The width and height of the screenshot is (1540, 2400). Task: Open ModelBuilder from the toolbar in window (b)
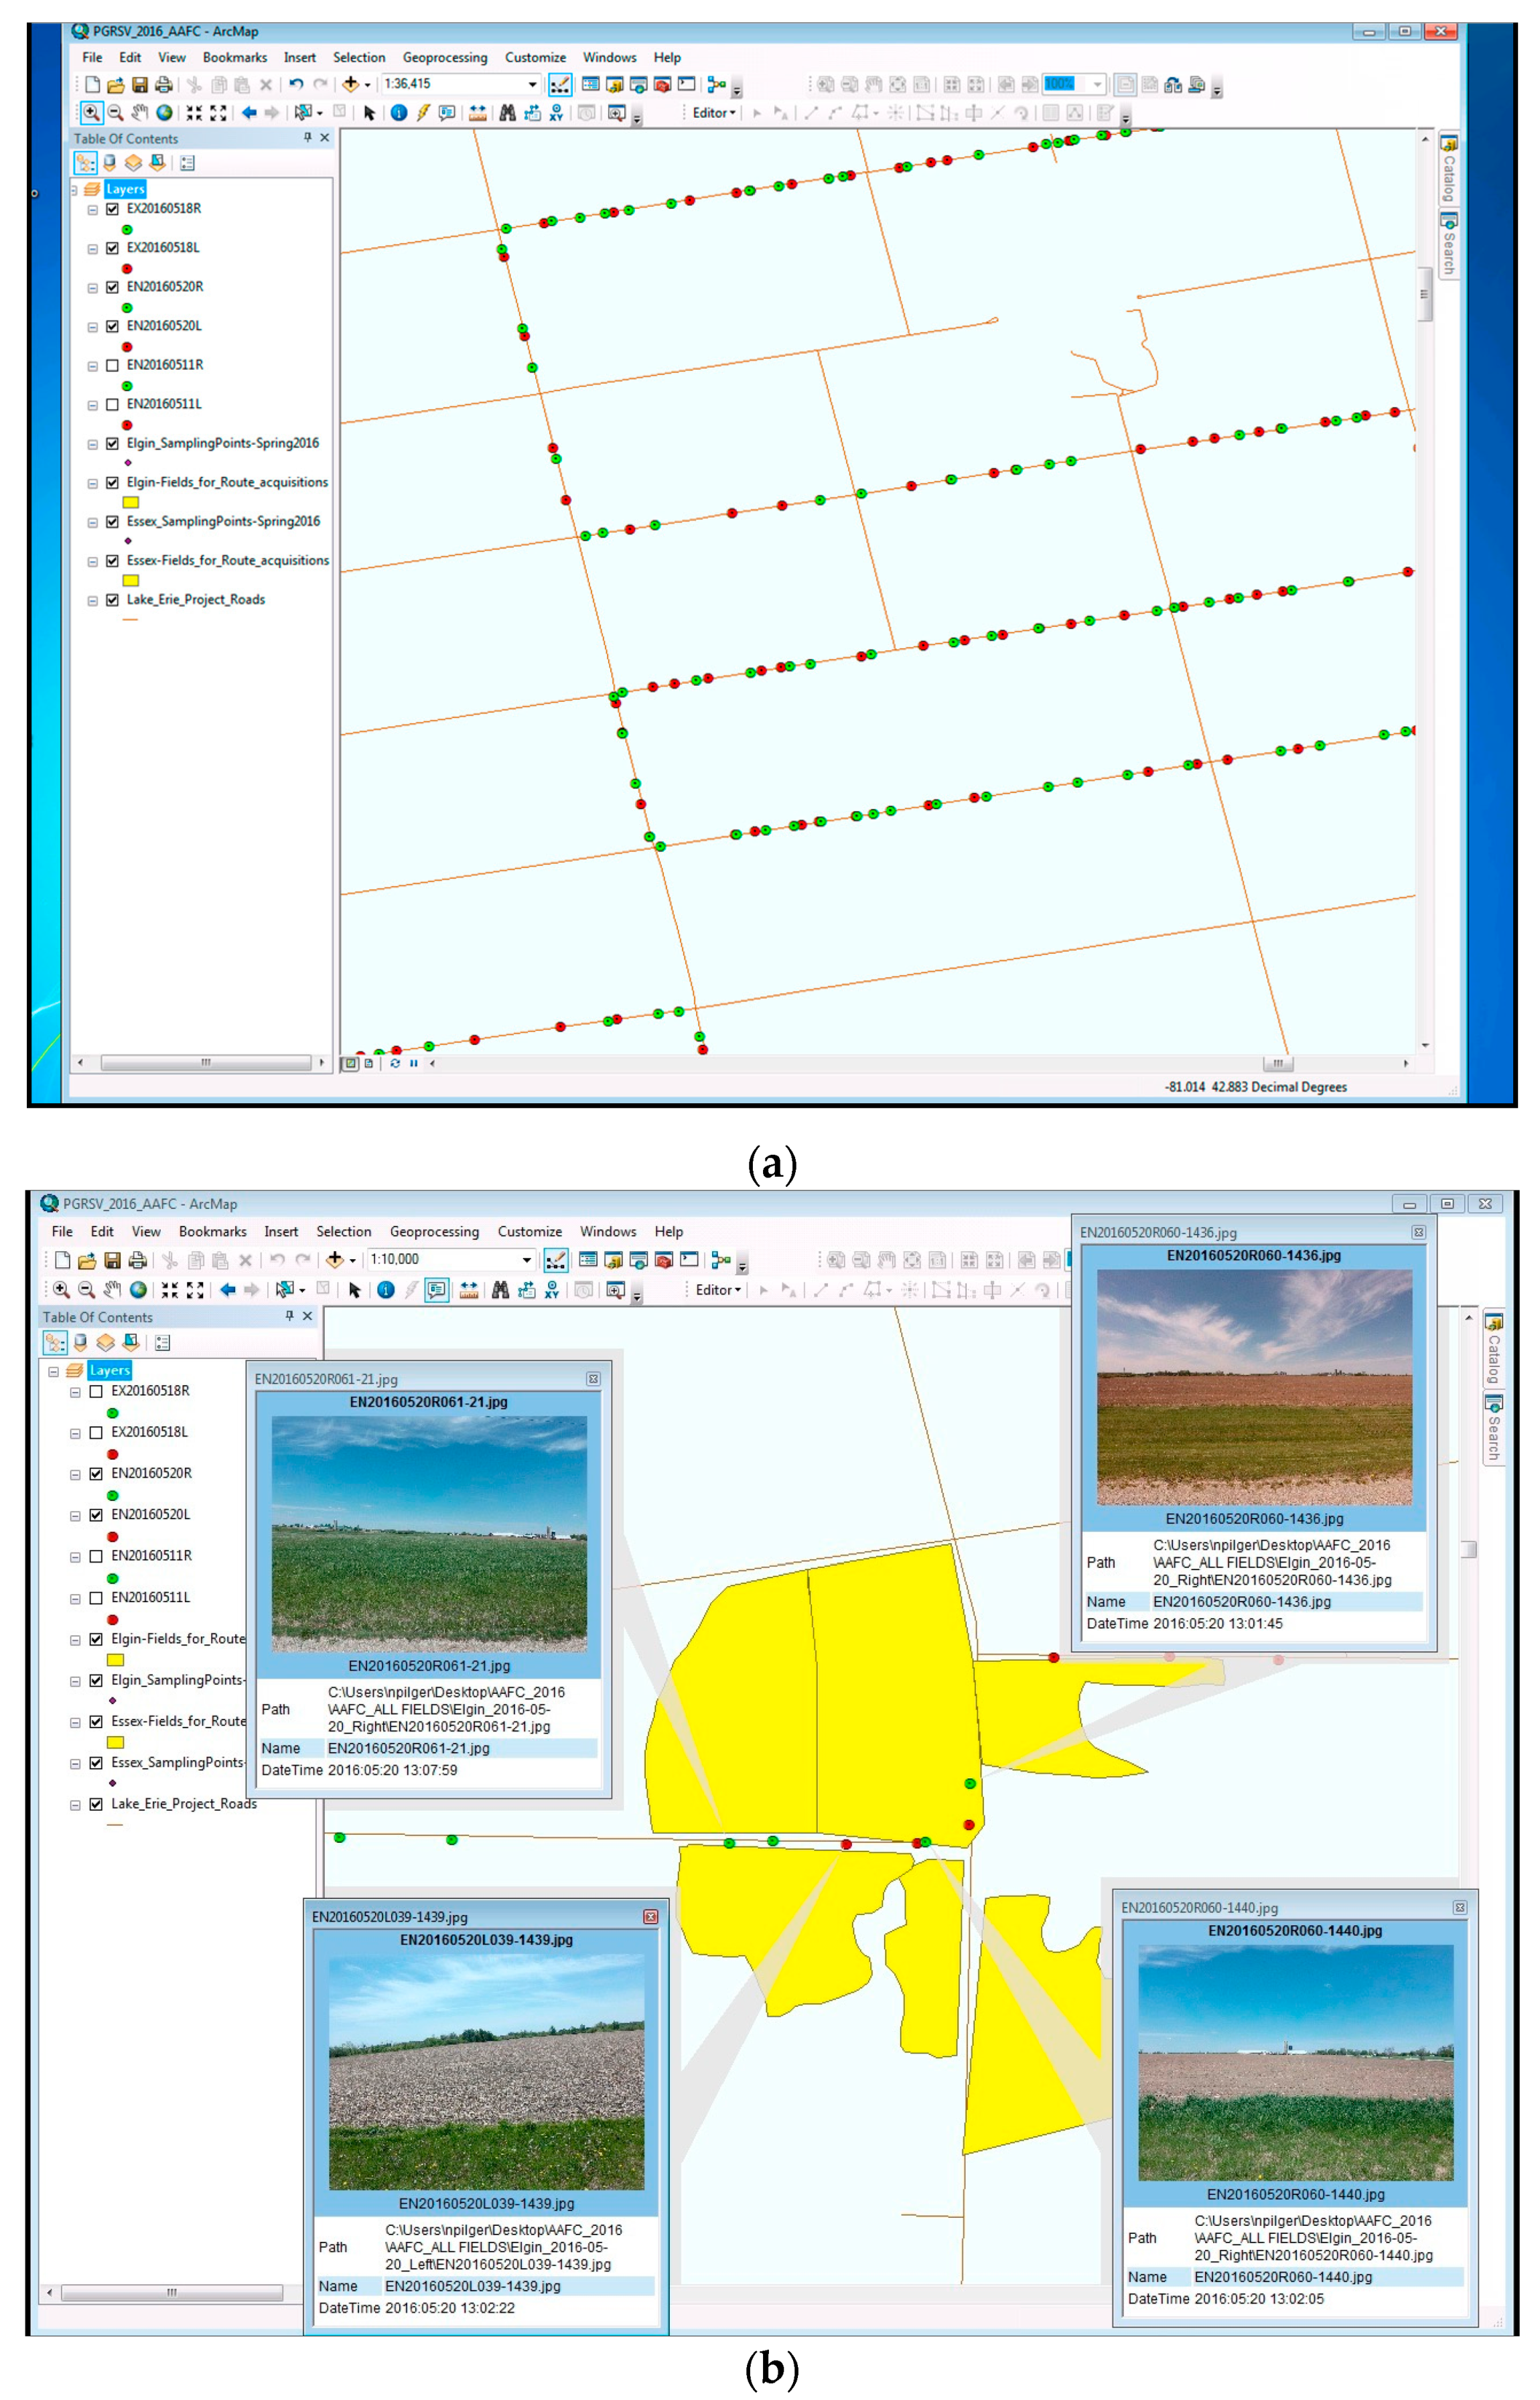(x=721, y=1260)
